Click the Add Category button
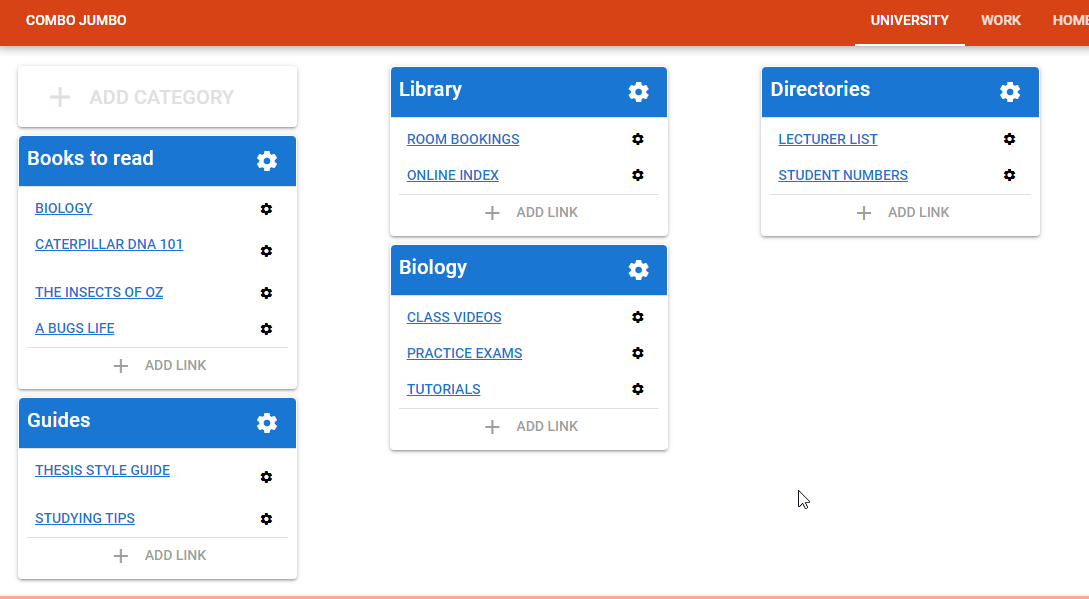Screen dimensions: 1089x599 pos(157,97)
